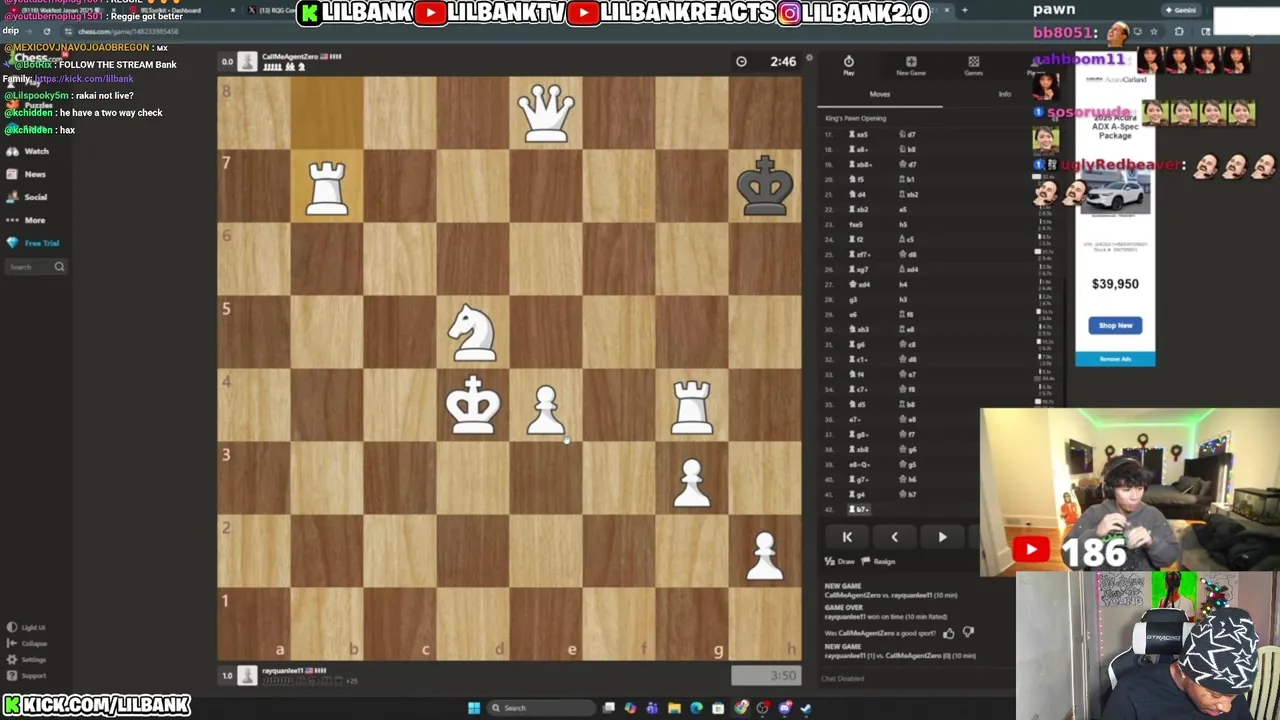Open News in the chess.com sidebar

click(27, 174)
